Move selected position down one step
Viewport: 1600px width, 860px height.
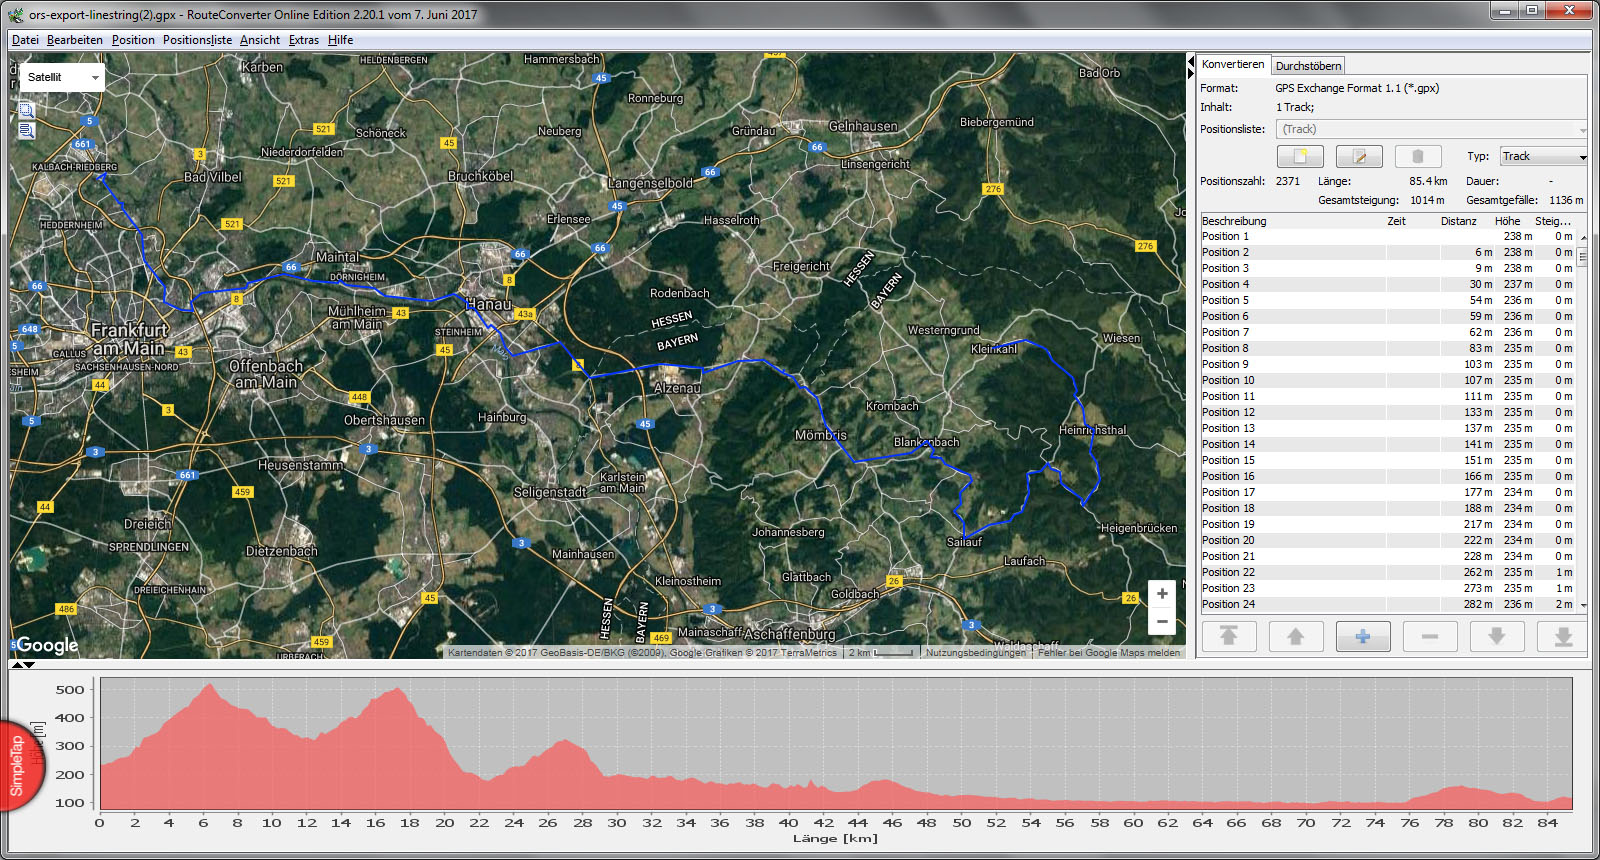tap(1496, 636)
